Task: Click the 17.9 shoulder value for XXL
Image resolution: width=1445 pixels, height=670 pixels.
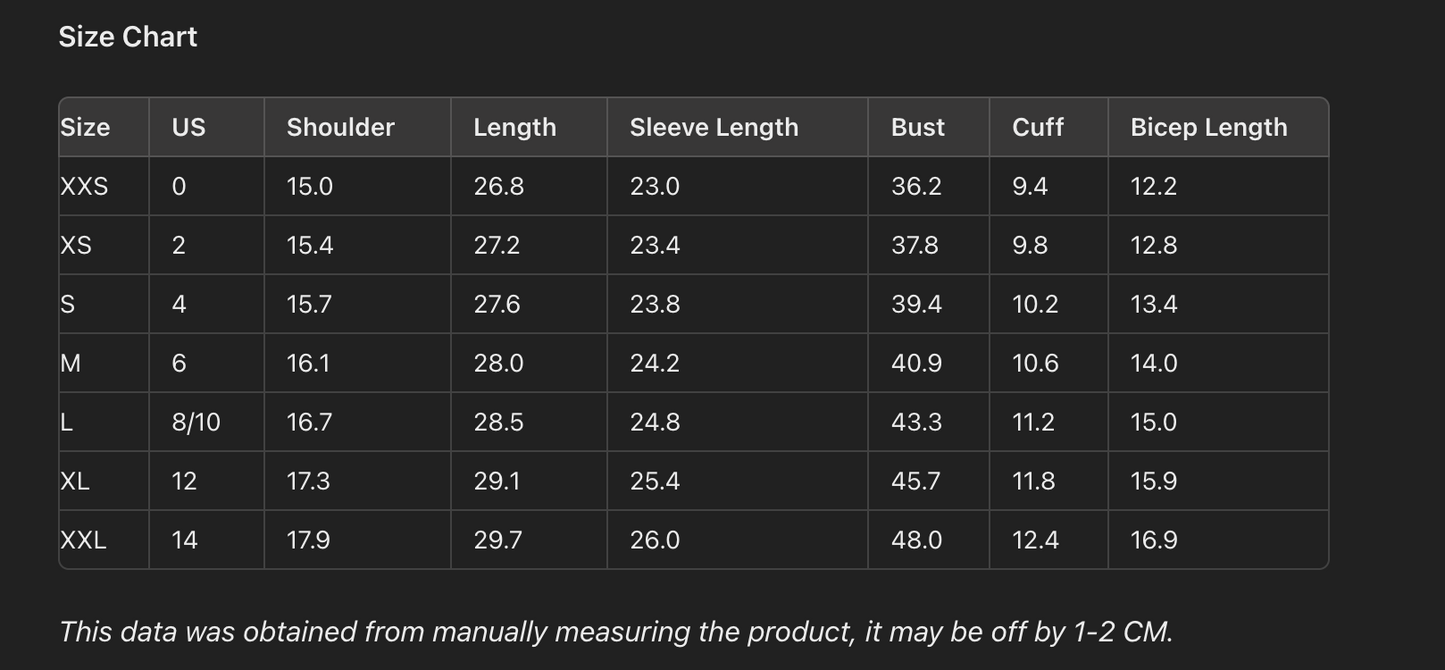Action: pyautogui.click(x=308, y=540)
